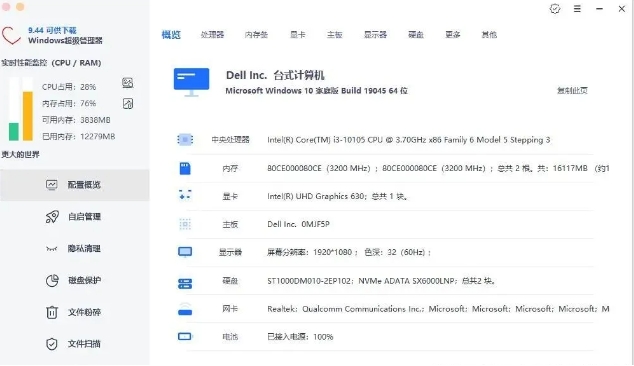Switch to the 概览 tab

pos(171,35)
